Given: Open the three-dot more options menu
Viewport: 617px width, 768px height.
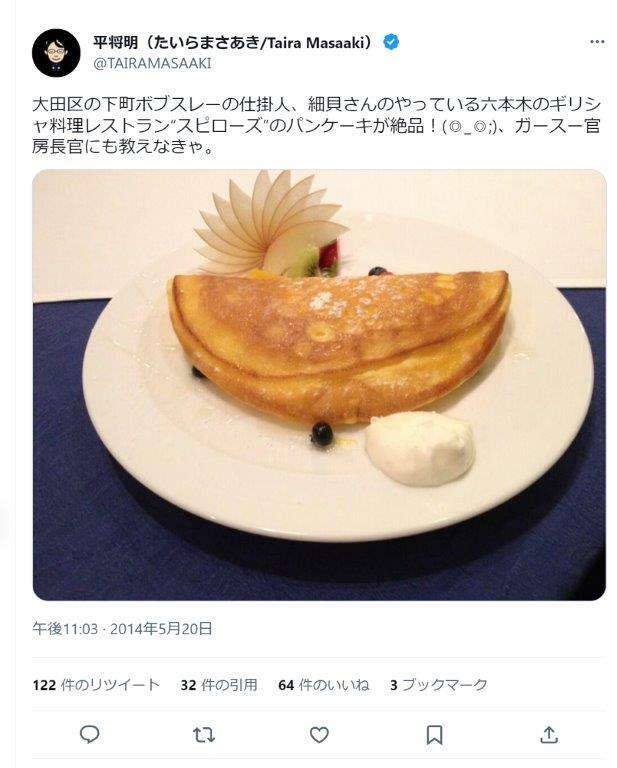Looking at the screenshot, I should tap(597, 42).
